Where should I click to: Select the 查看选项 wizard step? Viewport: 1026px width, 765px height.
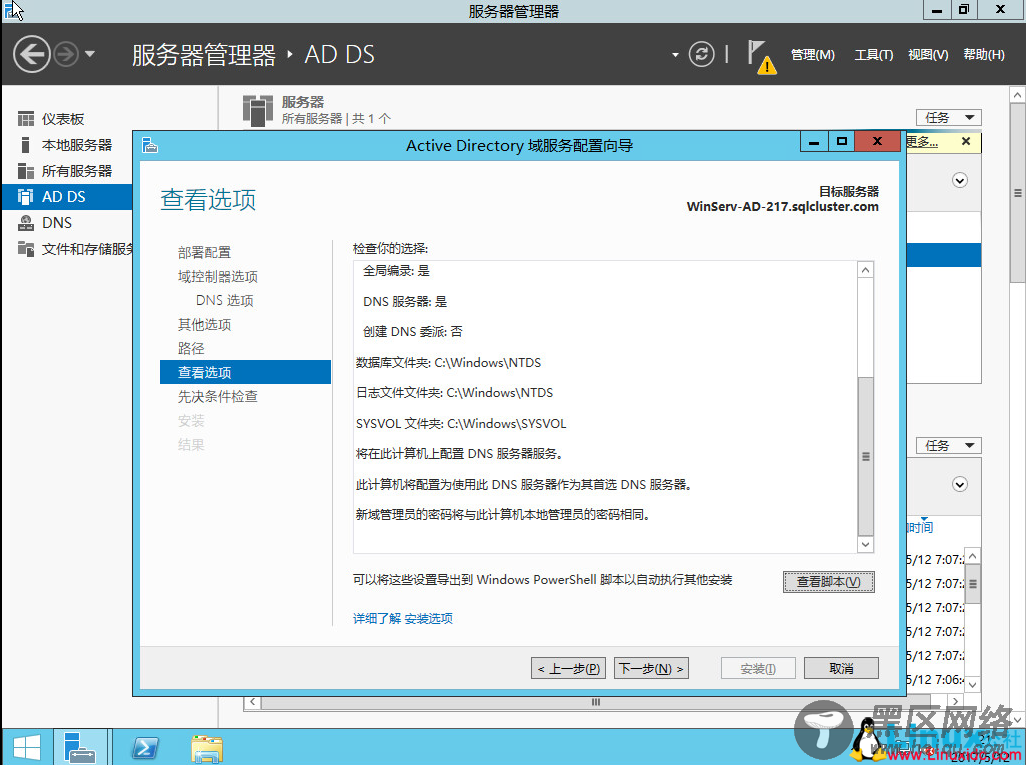(245, 372)
